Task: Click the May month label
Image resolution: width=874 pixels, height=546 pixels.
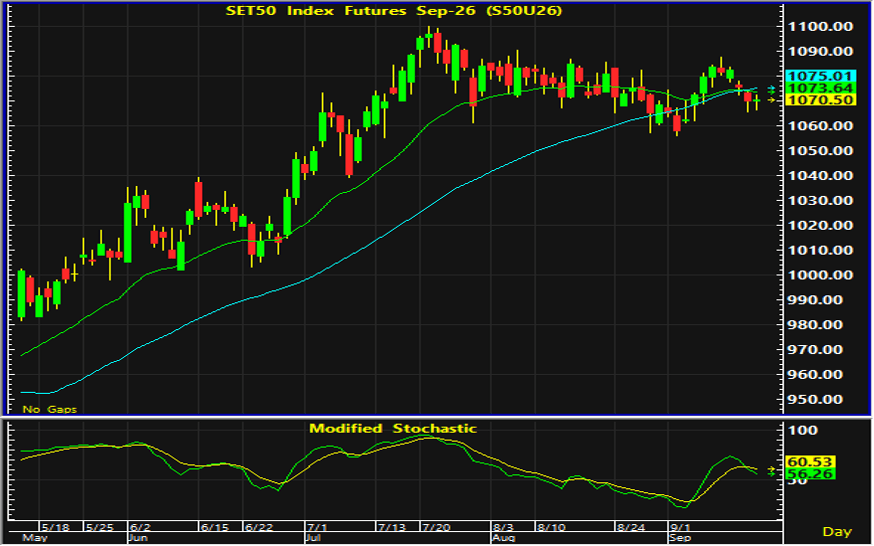Action: coord(34,538)
